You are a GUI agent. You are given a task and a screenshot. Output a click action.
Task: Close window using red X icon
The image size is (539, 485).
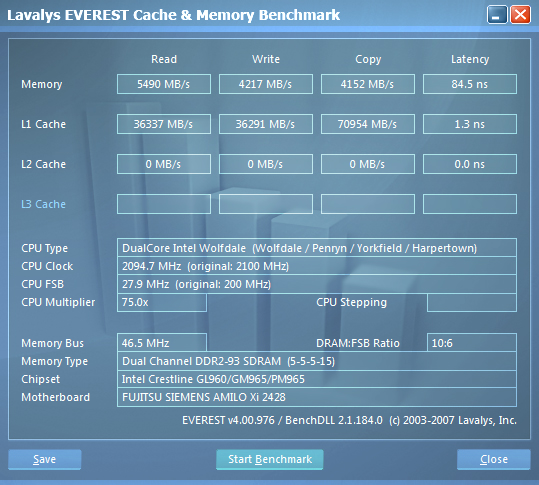tap(520, 15)
